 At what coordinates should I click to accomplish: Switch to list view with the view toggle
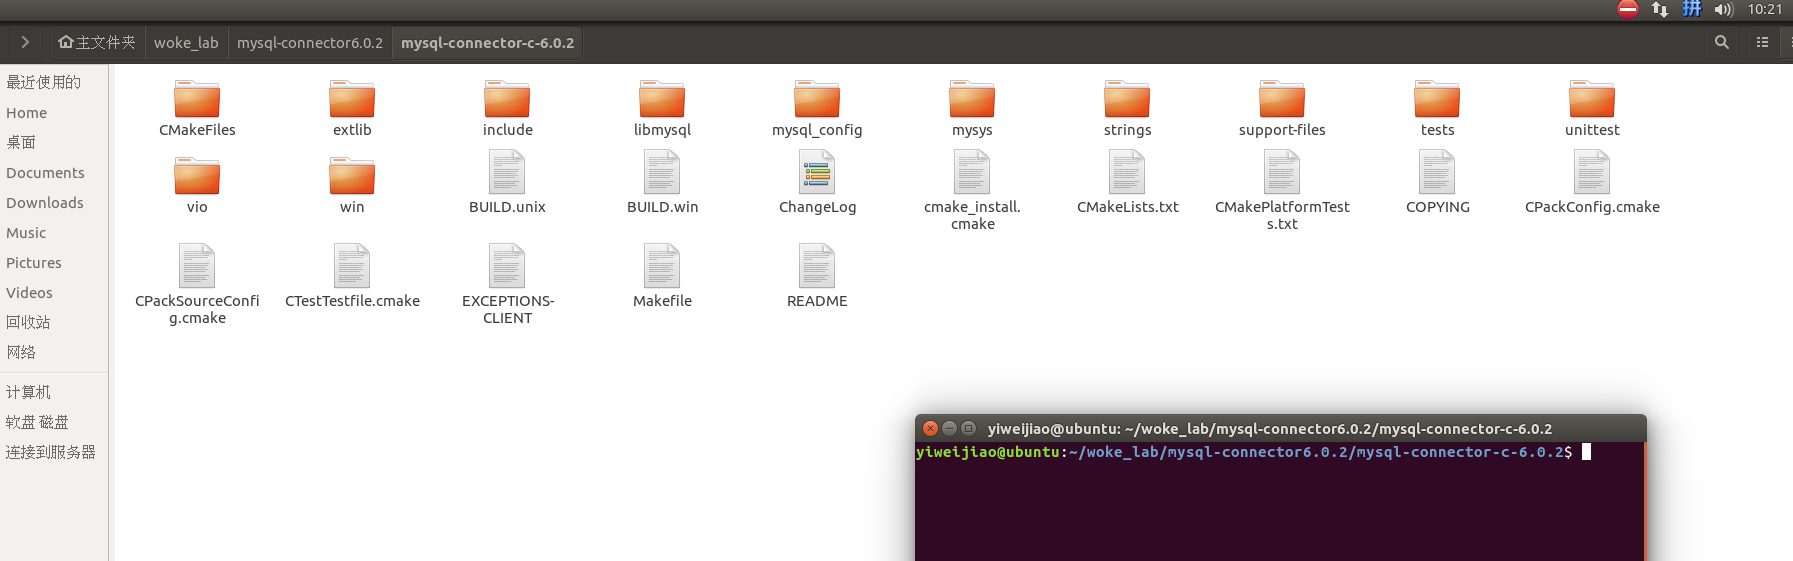(1762, 42)
